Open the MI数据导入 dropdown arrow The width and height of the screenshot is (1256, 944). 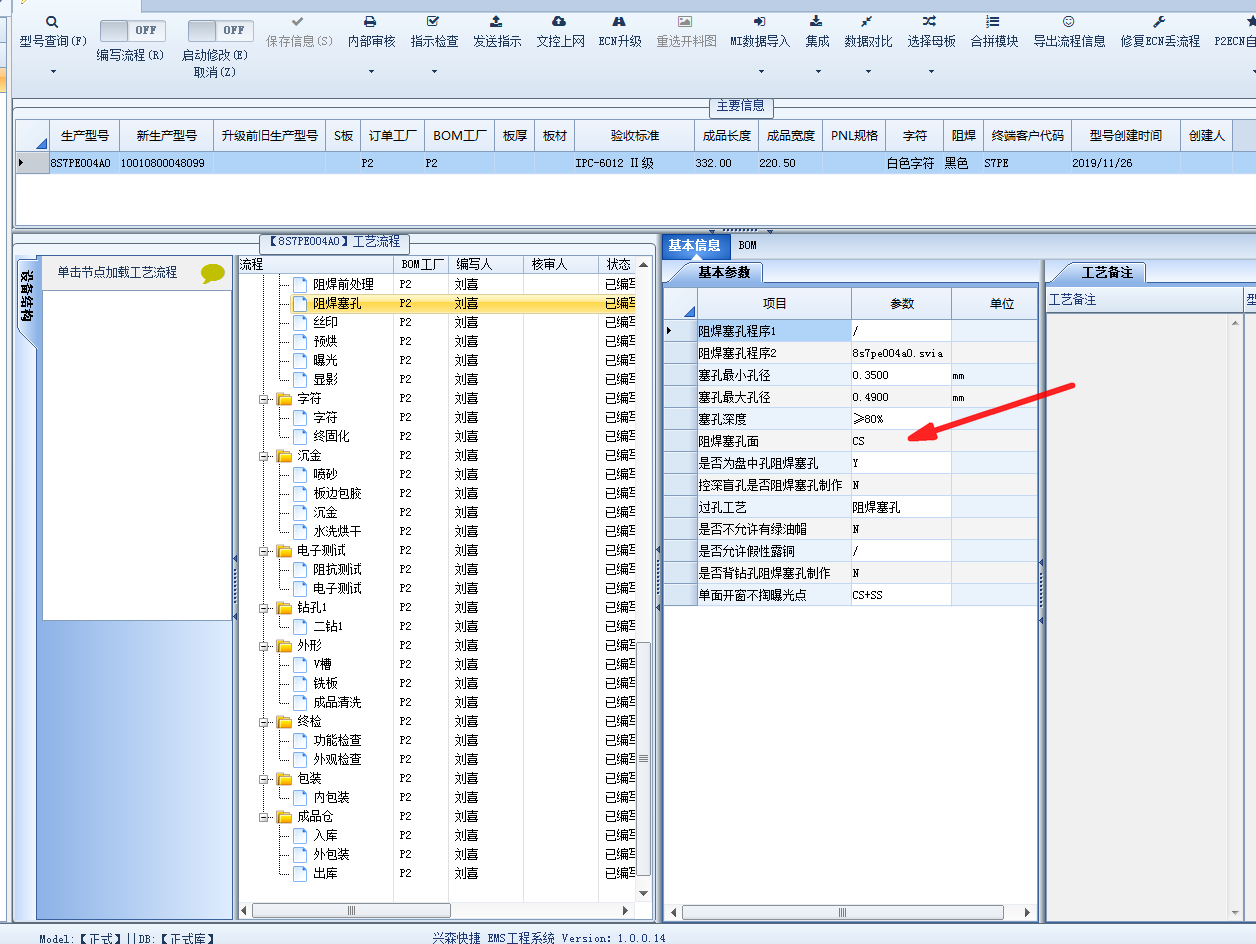(760, 71)
